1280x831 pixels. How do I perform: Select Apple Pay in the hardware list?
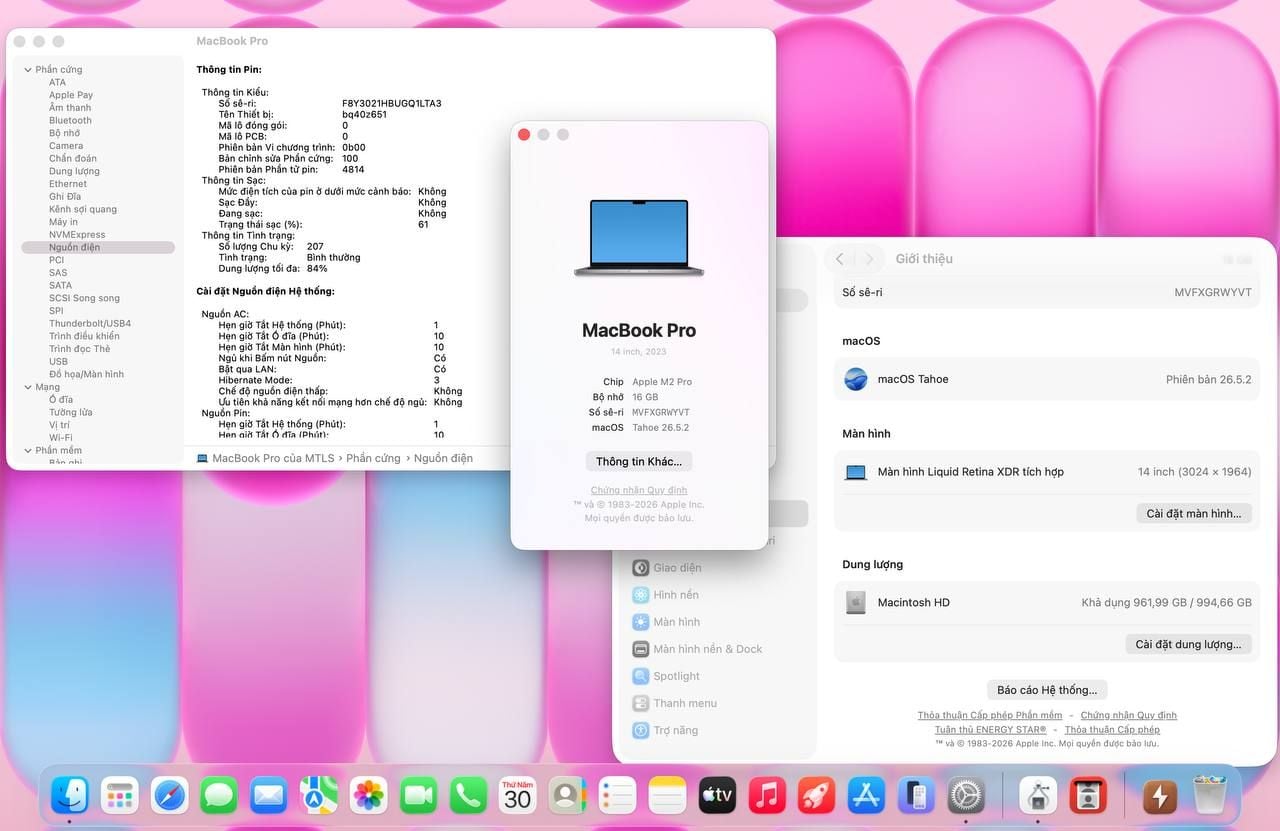tap(71, 95)
